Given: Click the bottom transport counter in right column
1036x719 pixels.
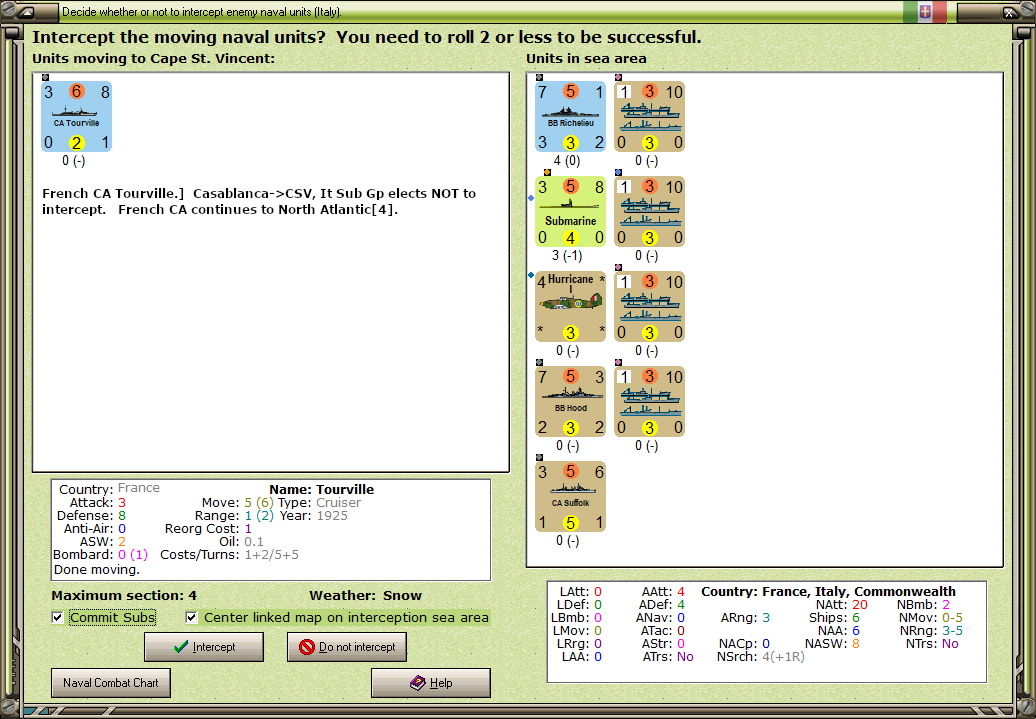Looking at the screenshot, I should (649, 400).
